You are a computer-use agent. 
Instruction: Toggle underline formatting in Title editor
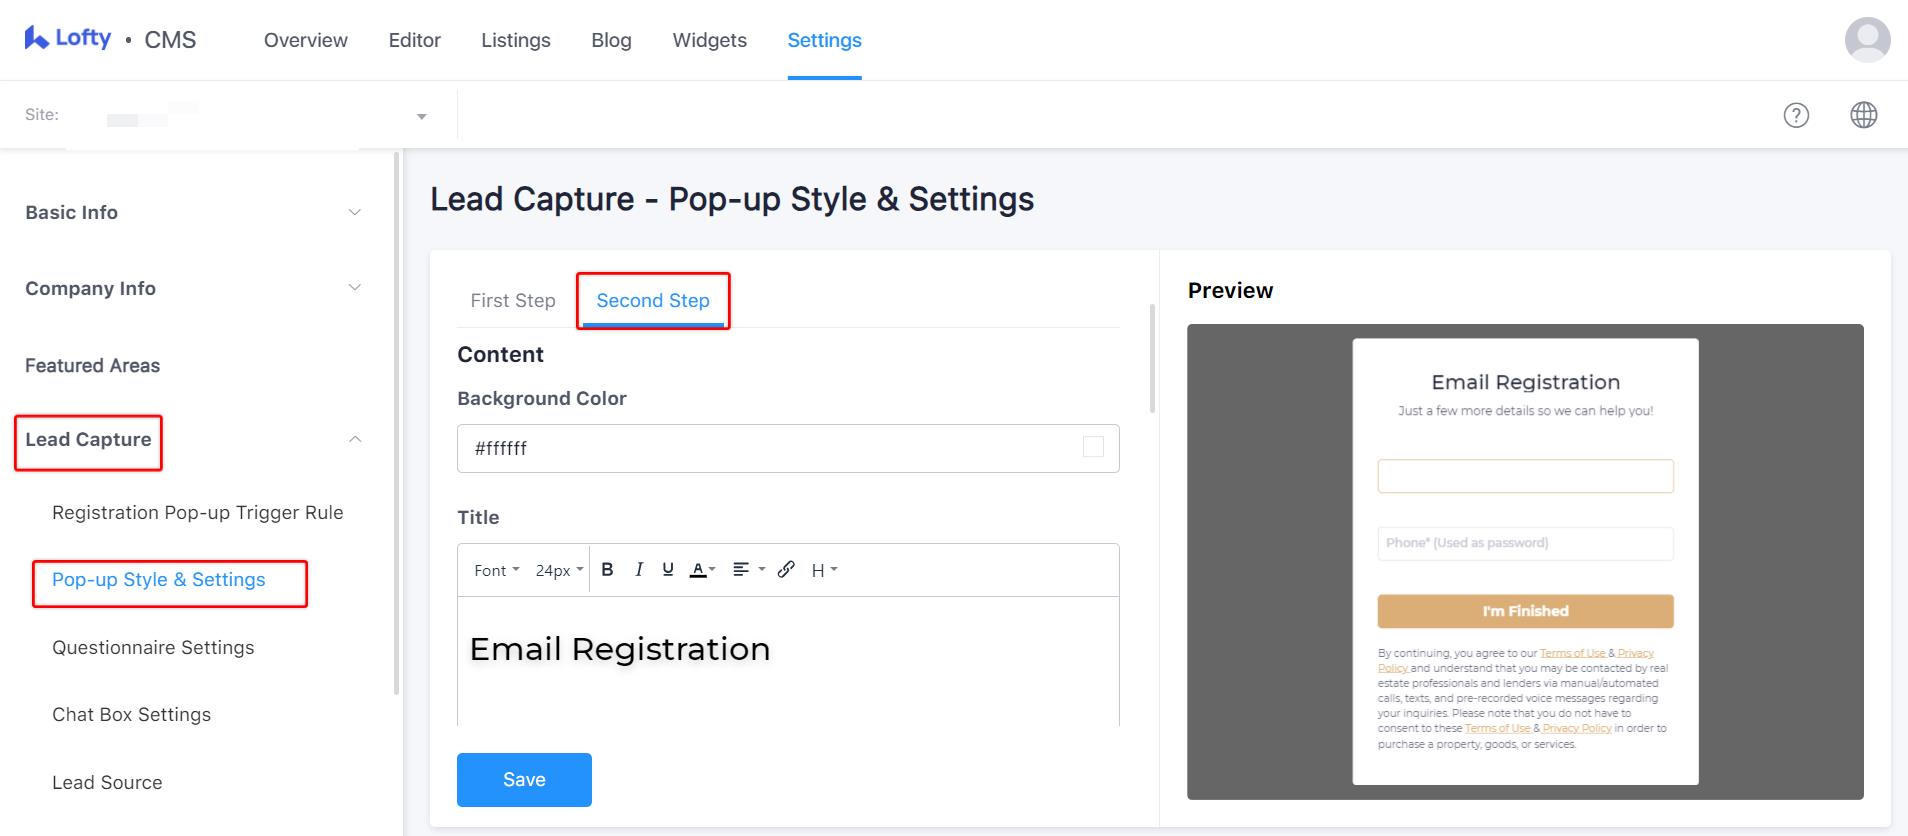point(668,569)
